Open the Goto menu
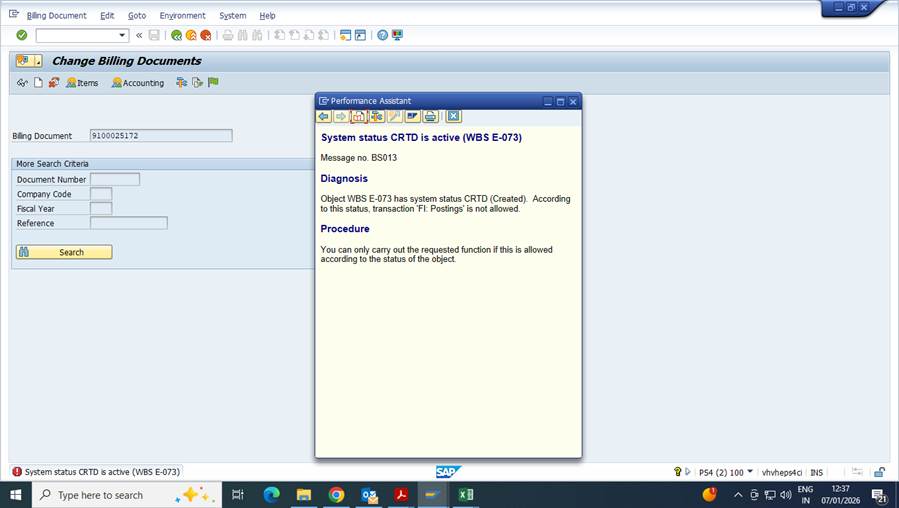Image resolution: width=899 pixels, height=508 pixels. pos(137,16)
